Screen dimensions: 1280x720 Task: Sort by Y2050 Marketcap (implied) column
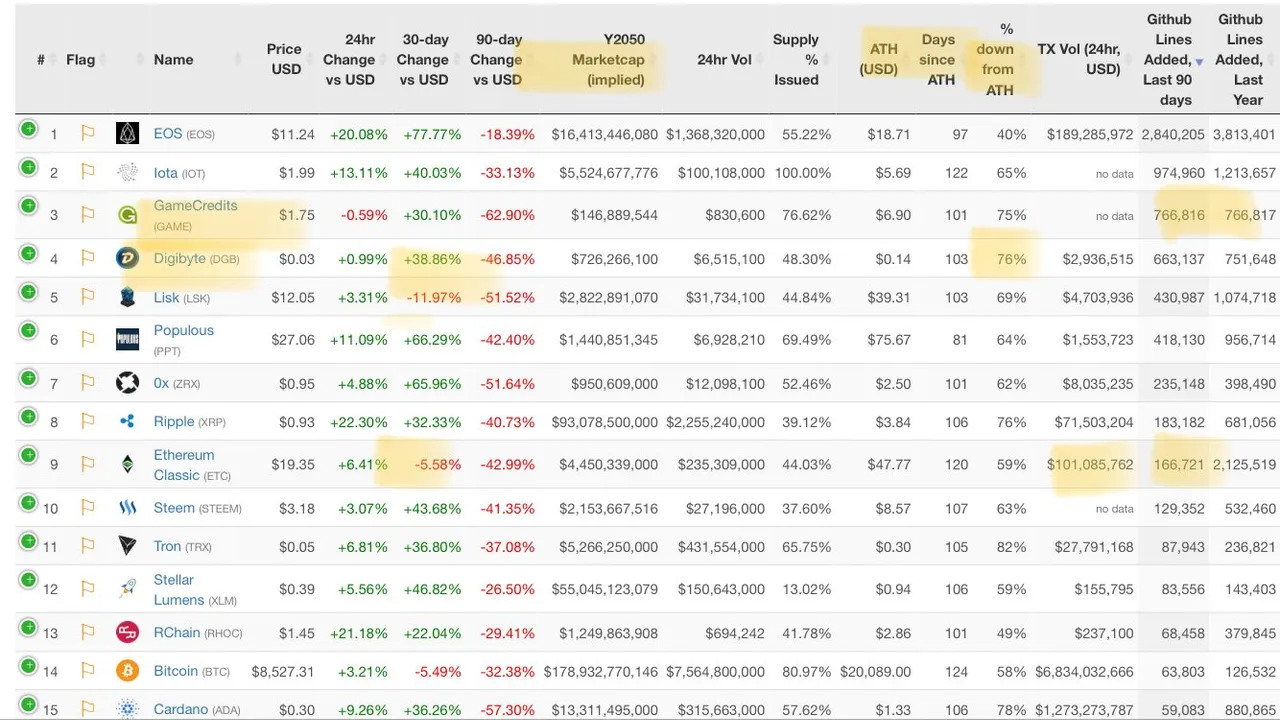point(608,59)
